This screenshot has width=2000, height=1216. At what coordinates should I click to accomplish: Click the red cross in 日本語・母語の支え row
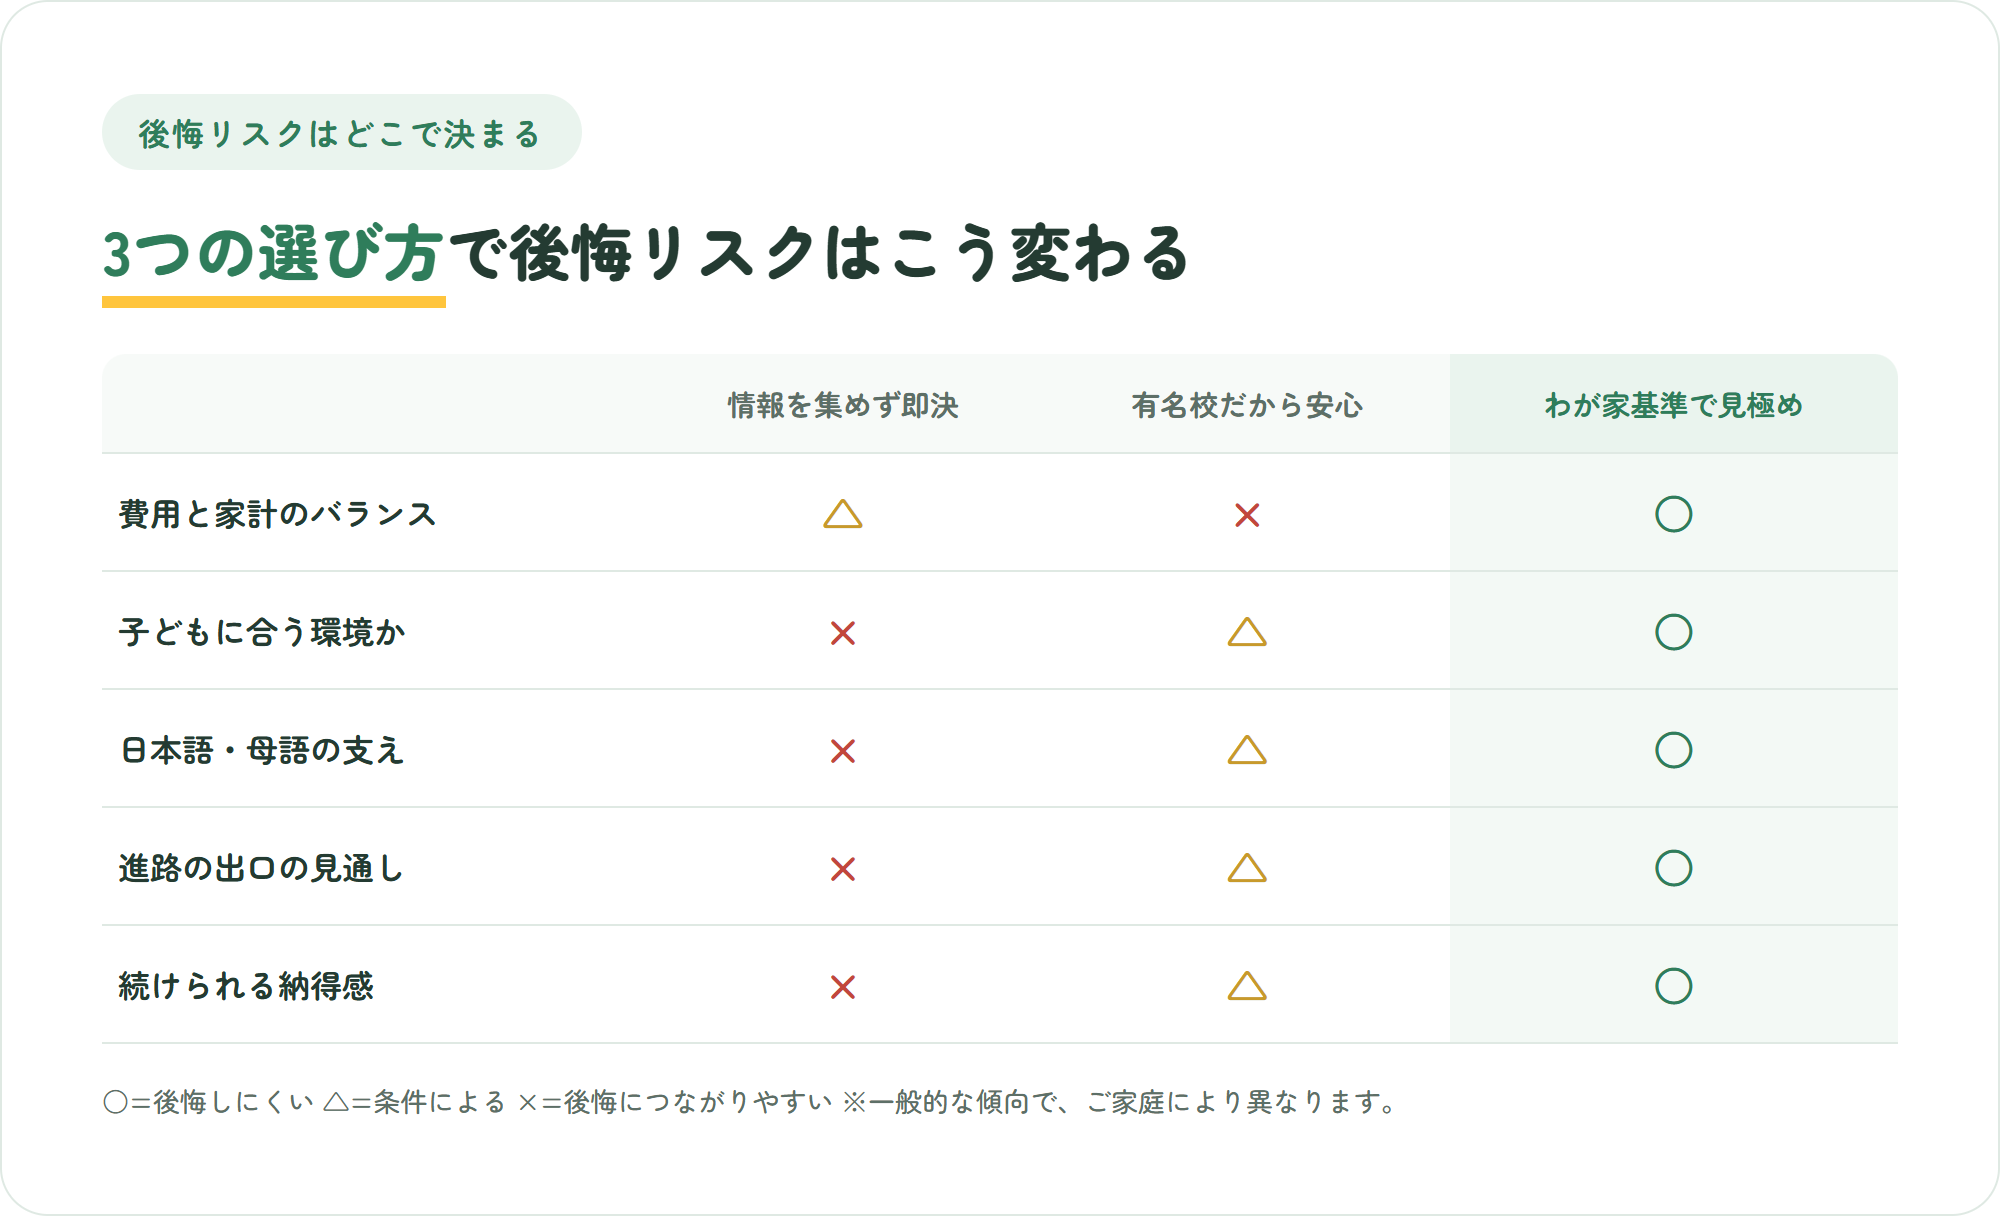[x=843, y=751]
